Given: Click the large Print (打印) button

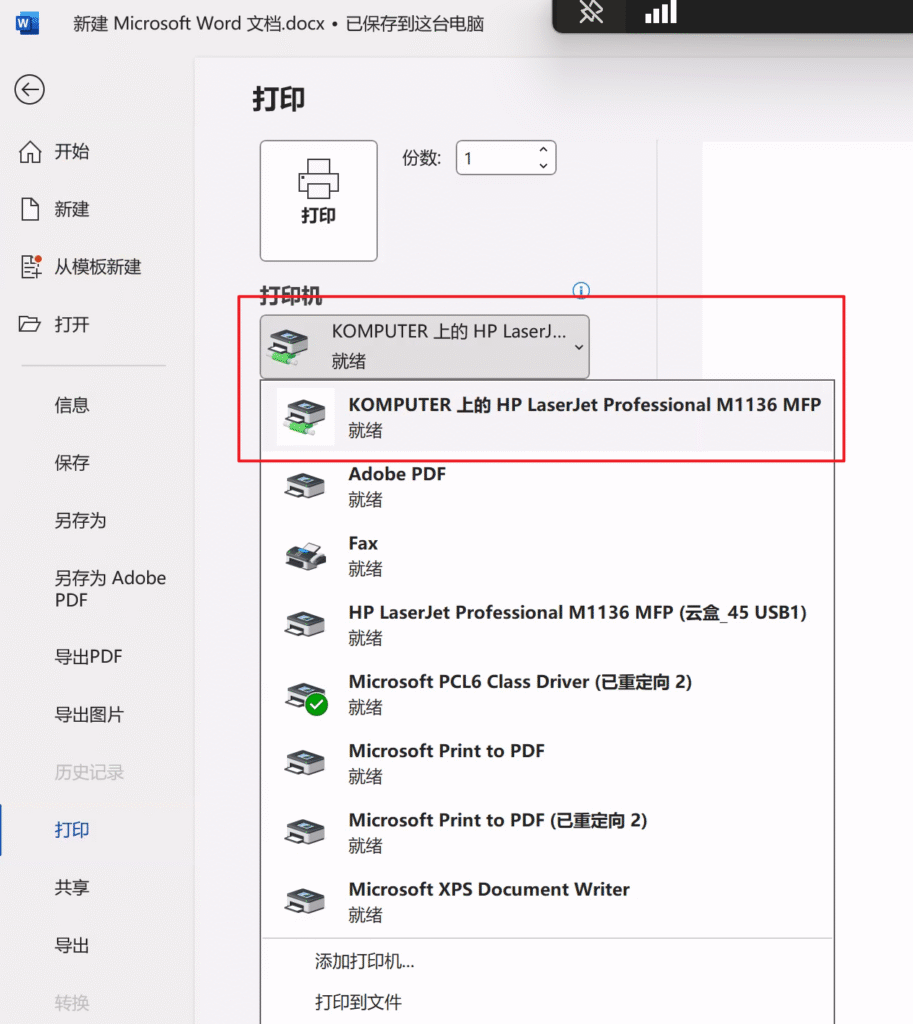Looking at the screenshot, I should (318, 200).
